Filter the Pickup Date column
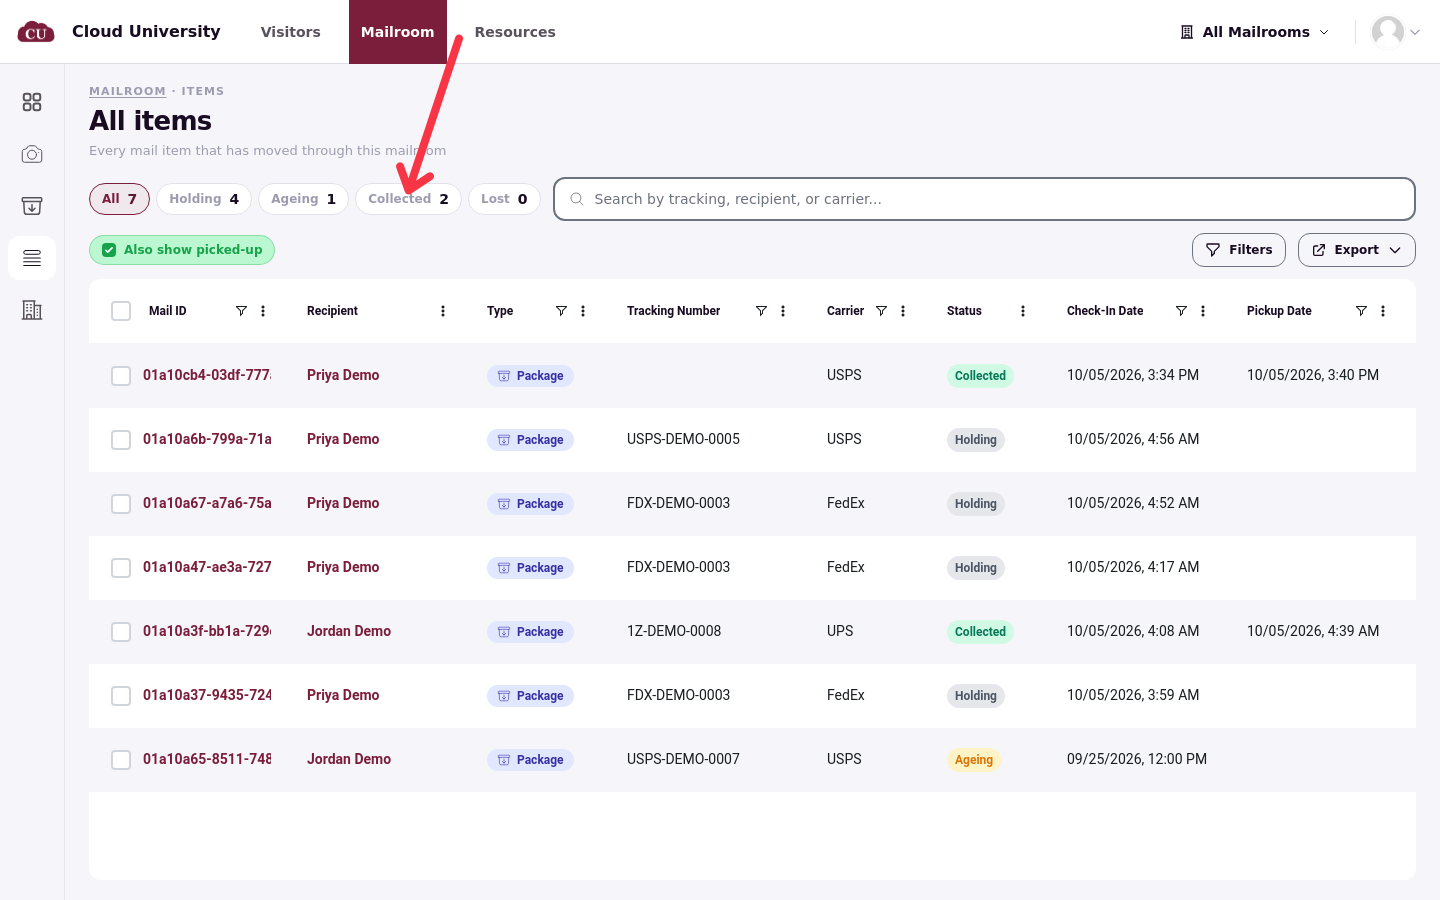 1361,311
